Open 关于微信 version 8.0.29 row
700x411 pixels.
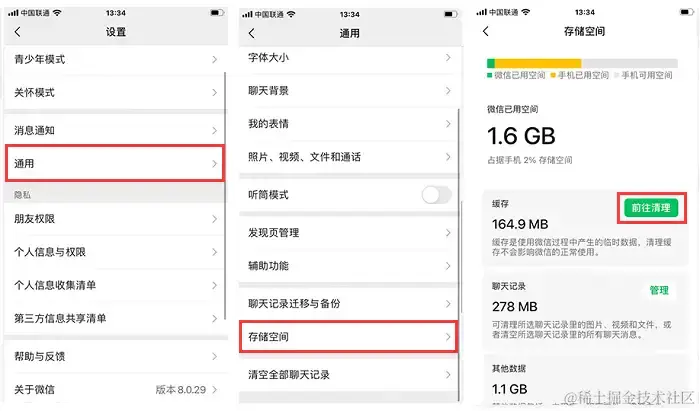tap(115, 390)
